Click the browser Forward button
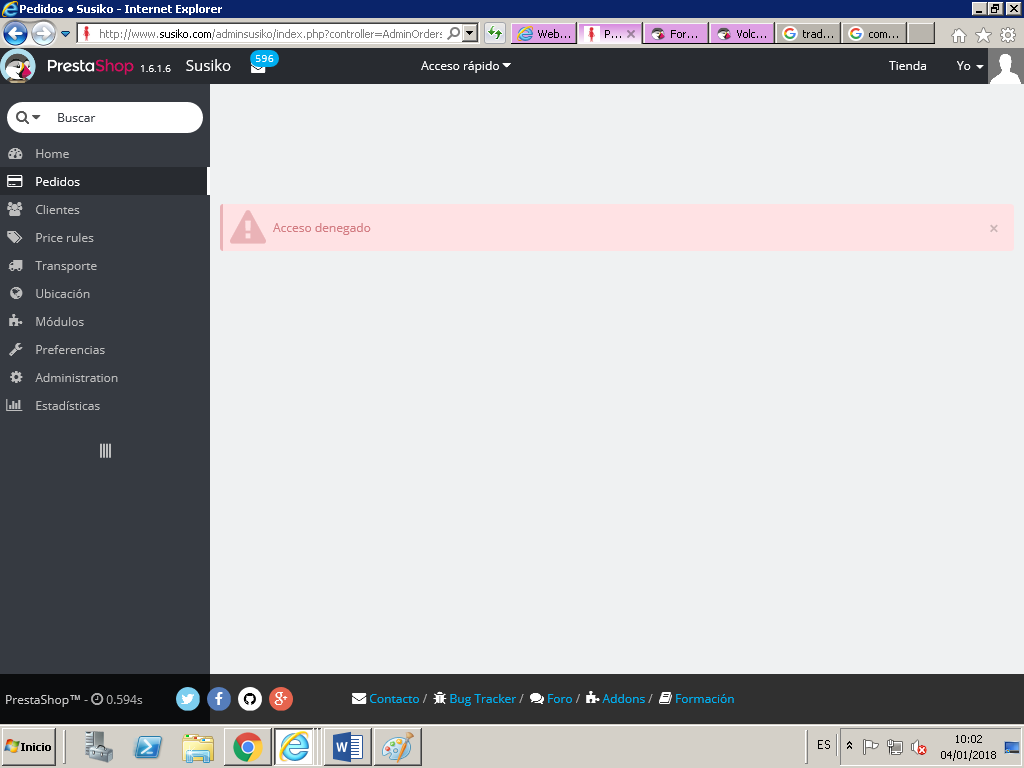Screen dimensions: 1024x768 43,33
